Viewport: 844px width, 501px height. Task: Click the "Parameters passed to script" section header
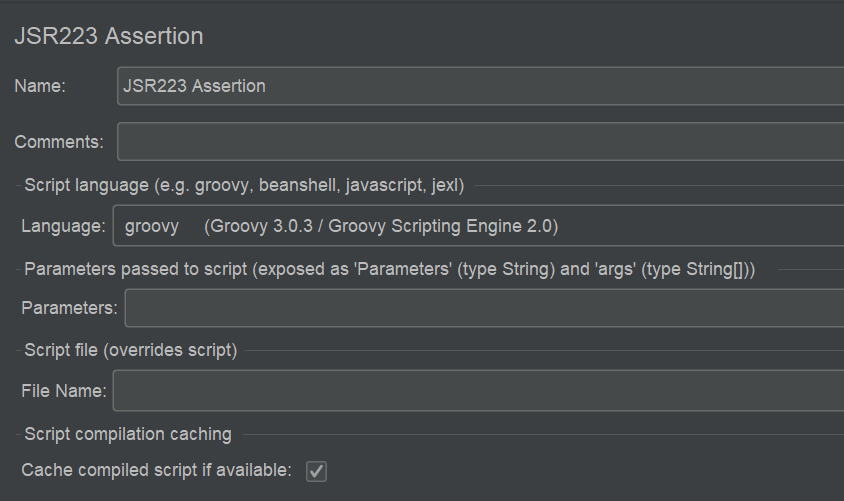coord(389,268)
